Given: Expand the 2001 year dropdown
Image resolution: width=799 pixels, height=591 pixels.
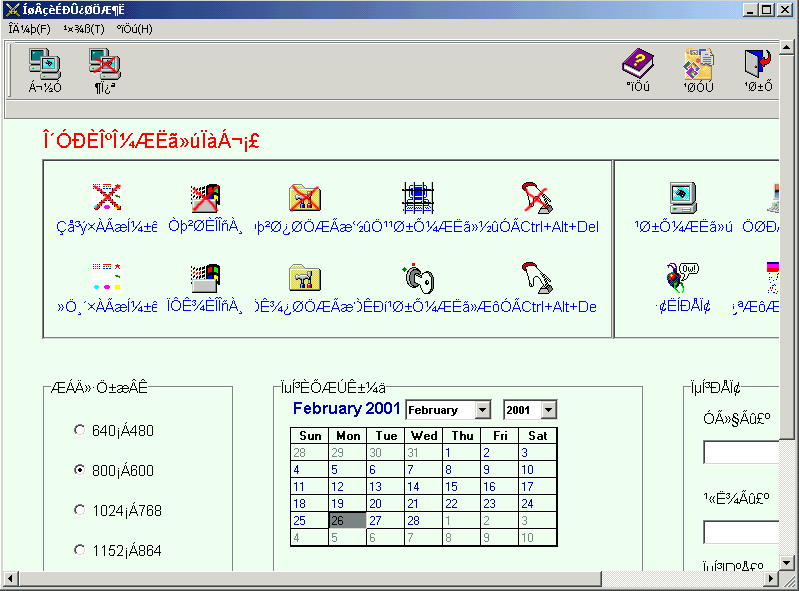Looking at the screenshot, I should click(x=548, y=410).
